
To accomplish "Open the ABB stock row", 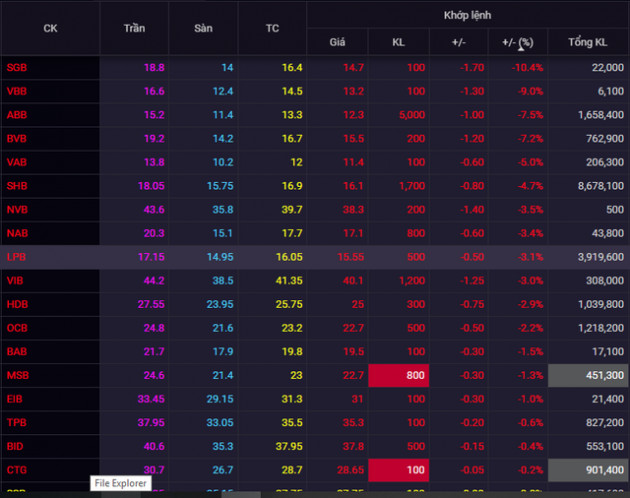I will 315,115.
